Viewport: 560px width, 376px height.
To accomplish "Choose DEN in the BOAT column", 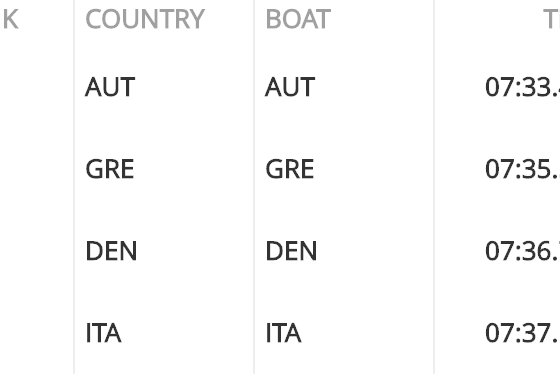I will tap(291, 251).
